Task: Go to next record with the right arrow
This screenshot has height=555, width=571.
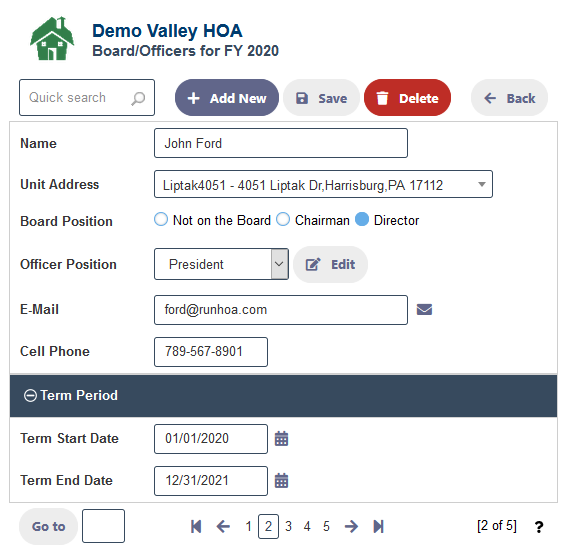Action: tap(351, 526)
